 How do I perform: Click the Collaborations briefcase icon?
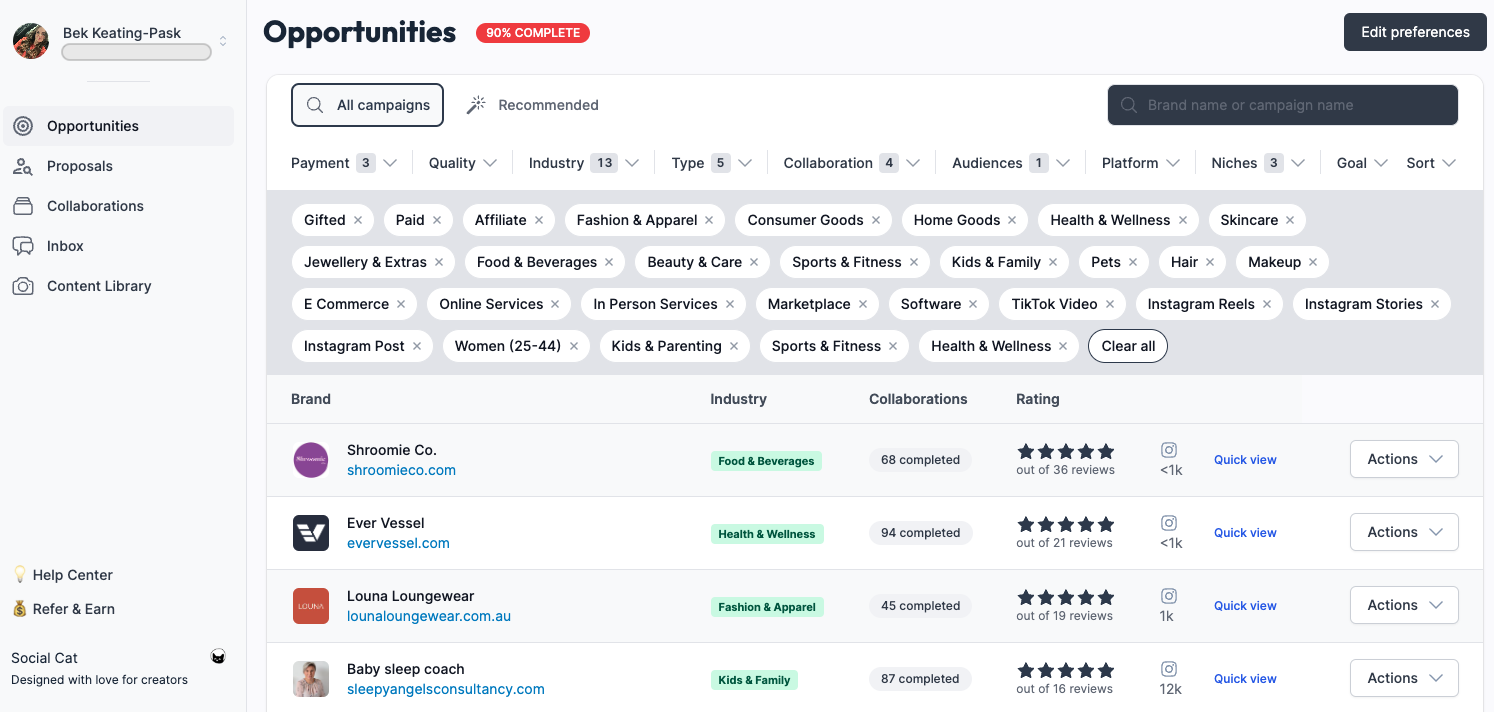pos(23,206)
